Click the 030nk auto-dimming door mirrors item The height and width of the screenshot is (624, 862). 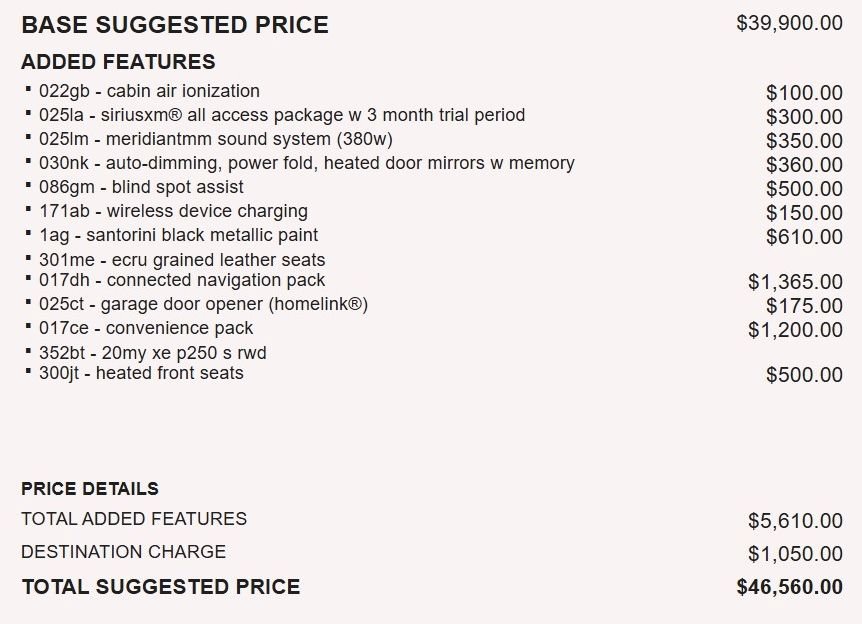(x=307, y=163)
